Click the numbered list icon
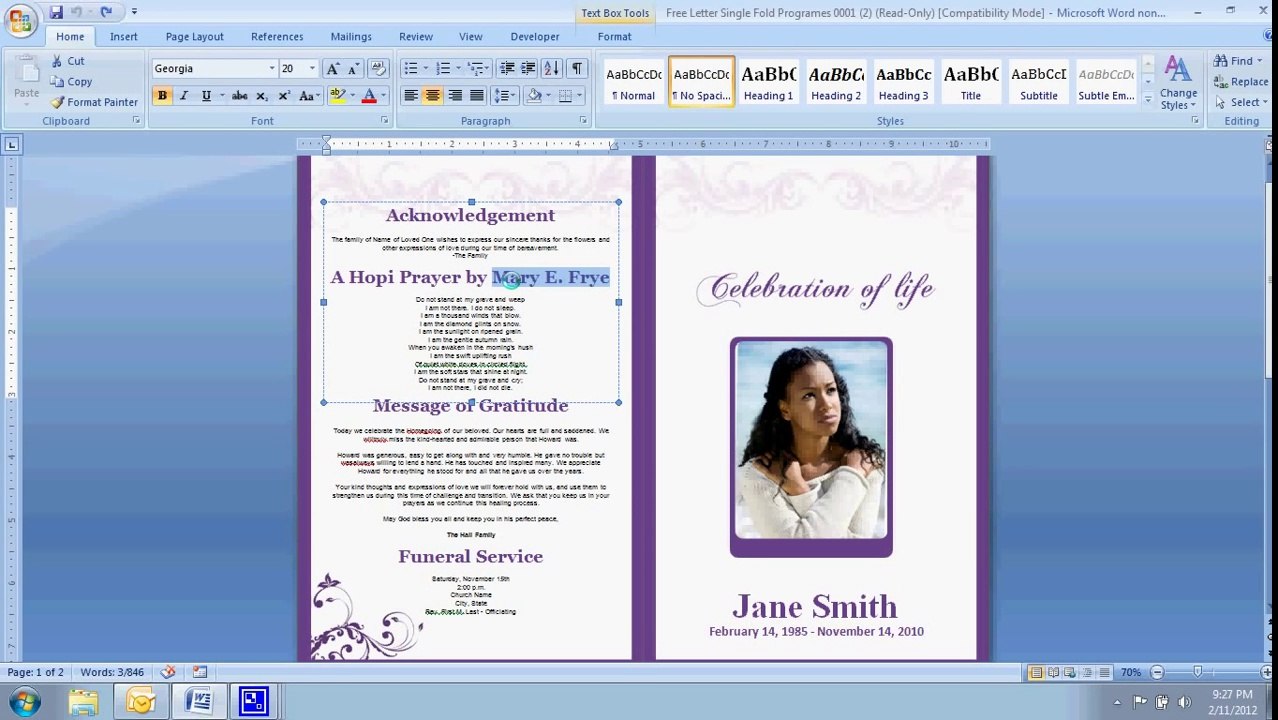 click(x=443, y=69)
